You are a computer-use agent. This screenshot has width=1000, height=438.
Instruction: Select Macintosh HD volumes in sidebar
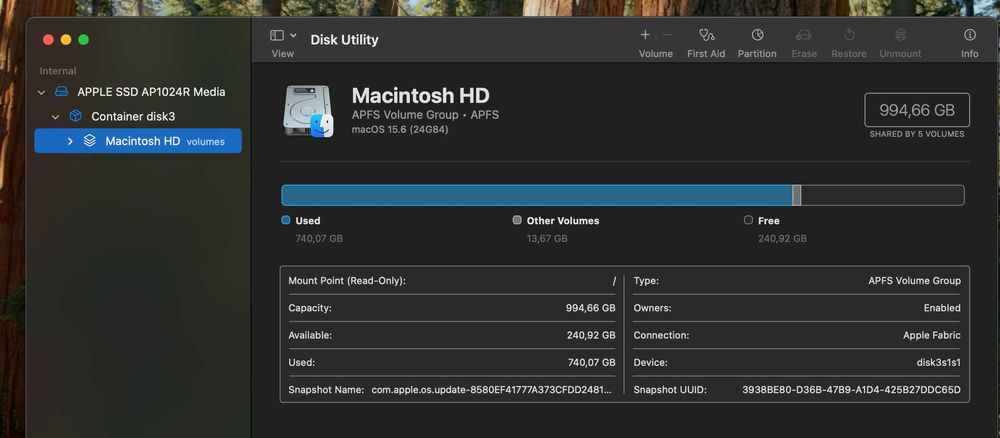[x=138, y=141]
